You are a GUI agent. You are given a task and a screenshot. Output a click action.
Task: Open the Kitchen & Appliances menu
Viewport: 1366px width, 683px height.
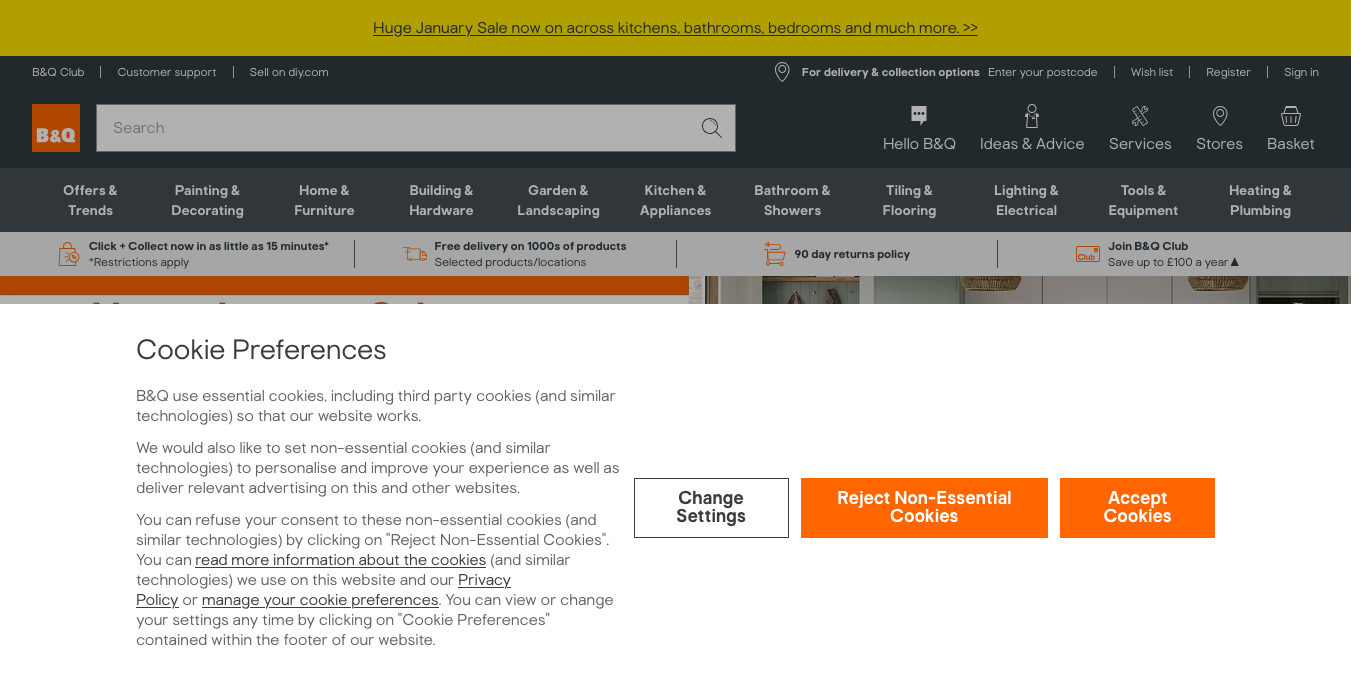coord(675,200)
